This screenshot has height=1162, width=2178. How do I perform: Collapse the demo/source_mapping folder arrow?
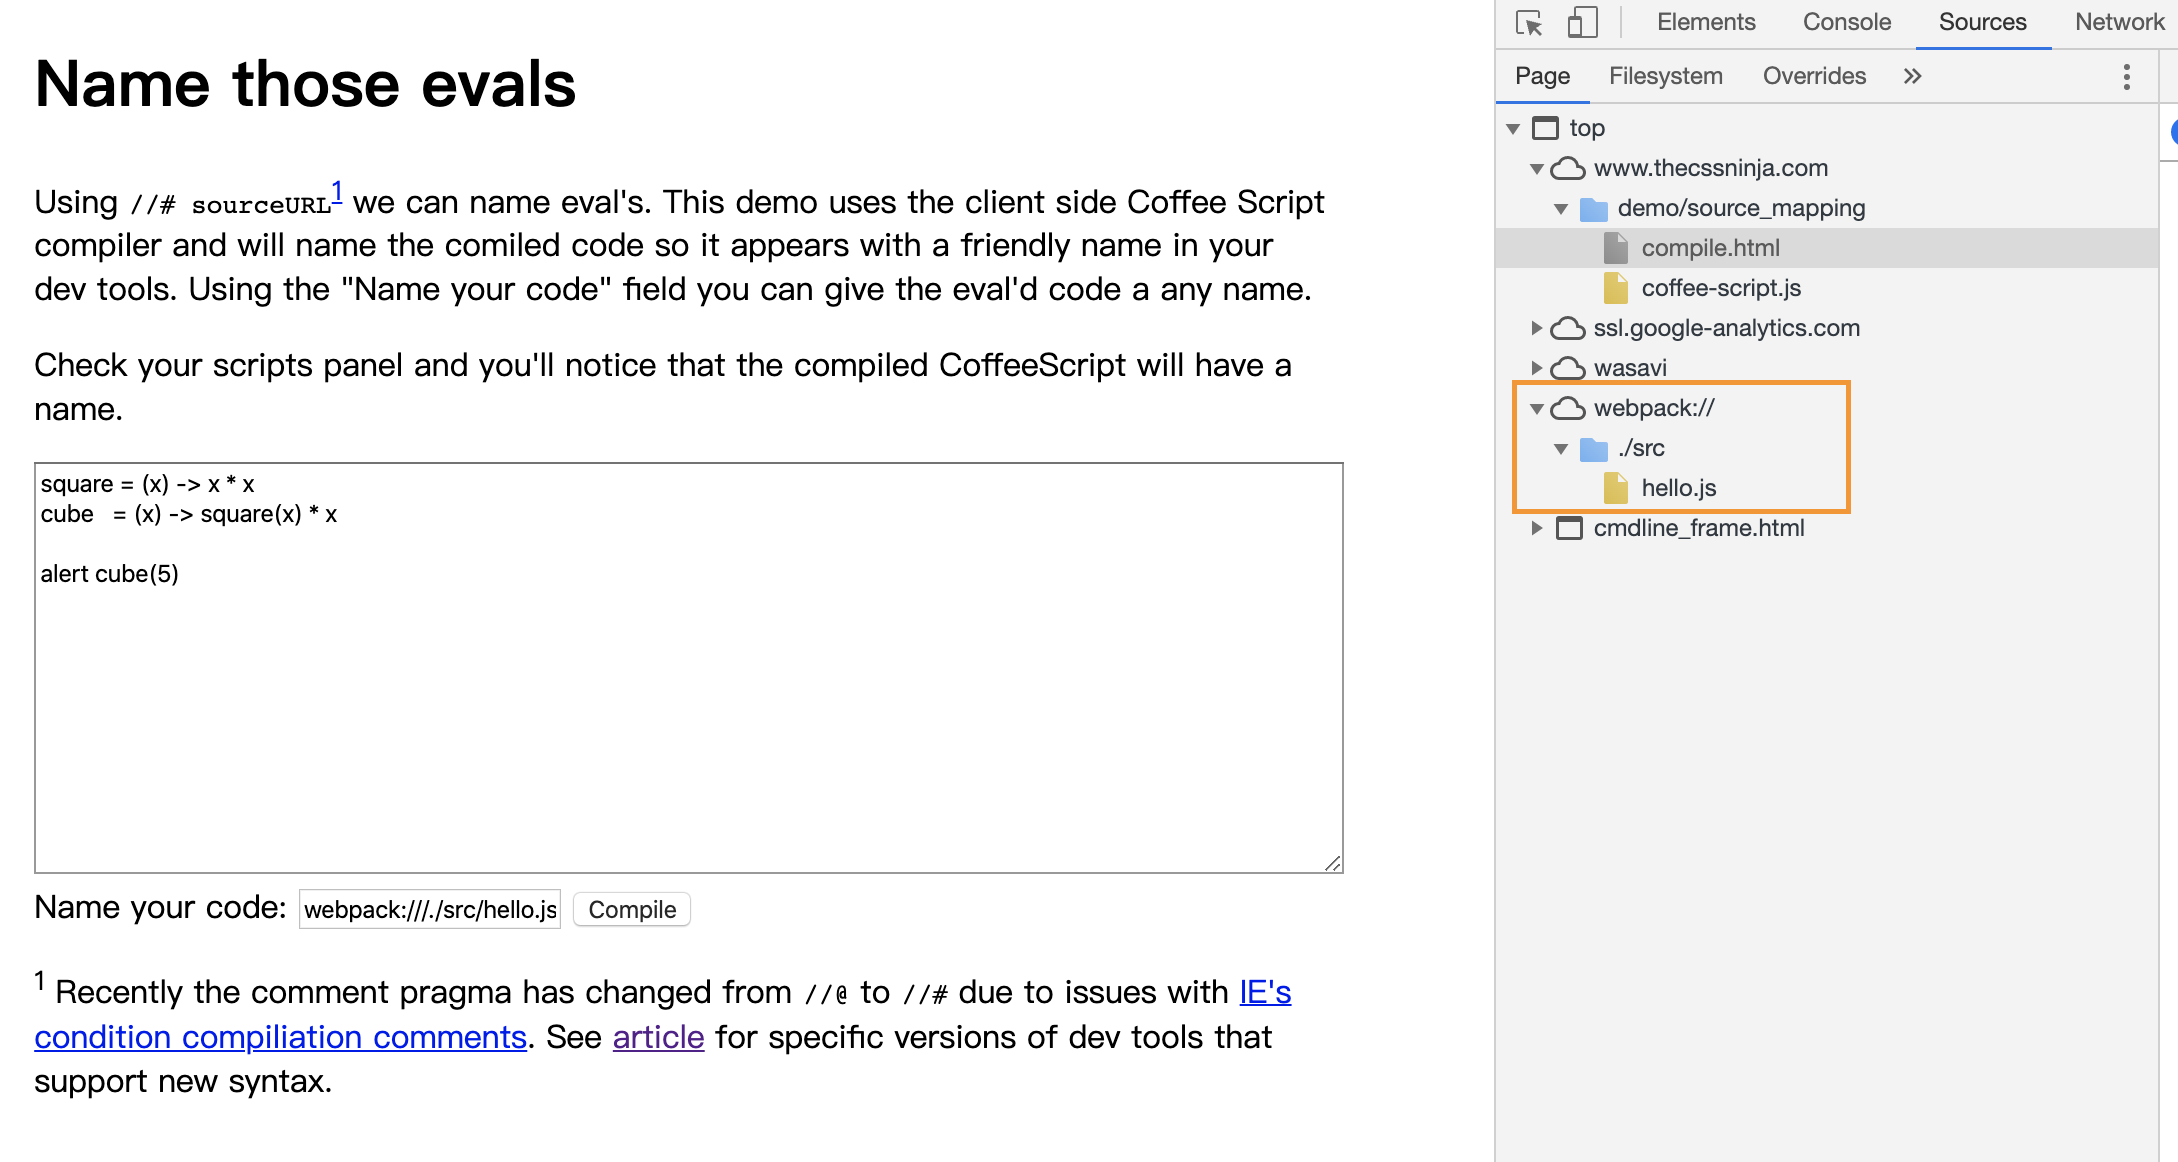tap(1561, 208)
